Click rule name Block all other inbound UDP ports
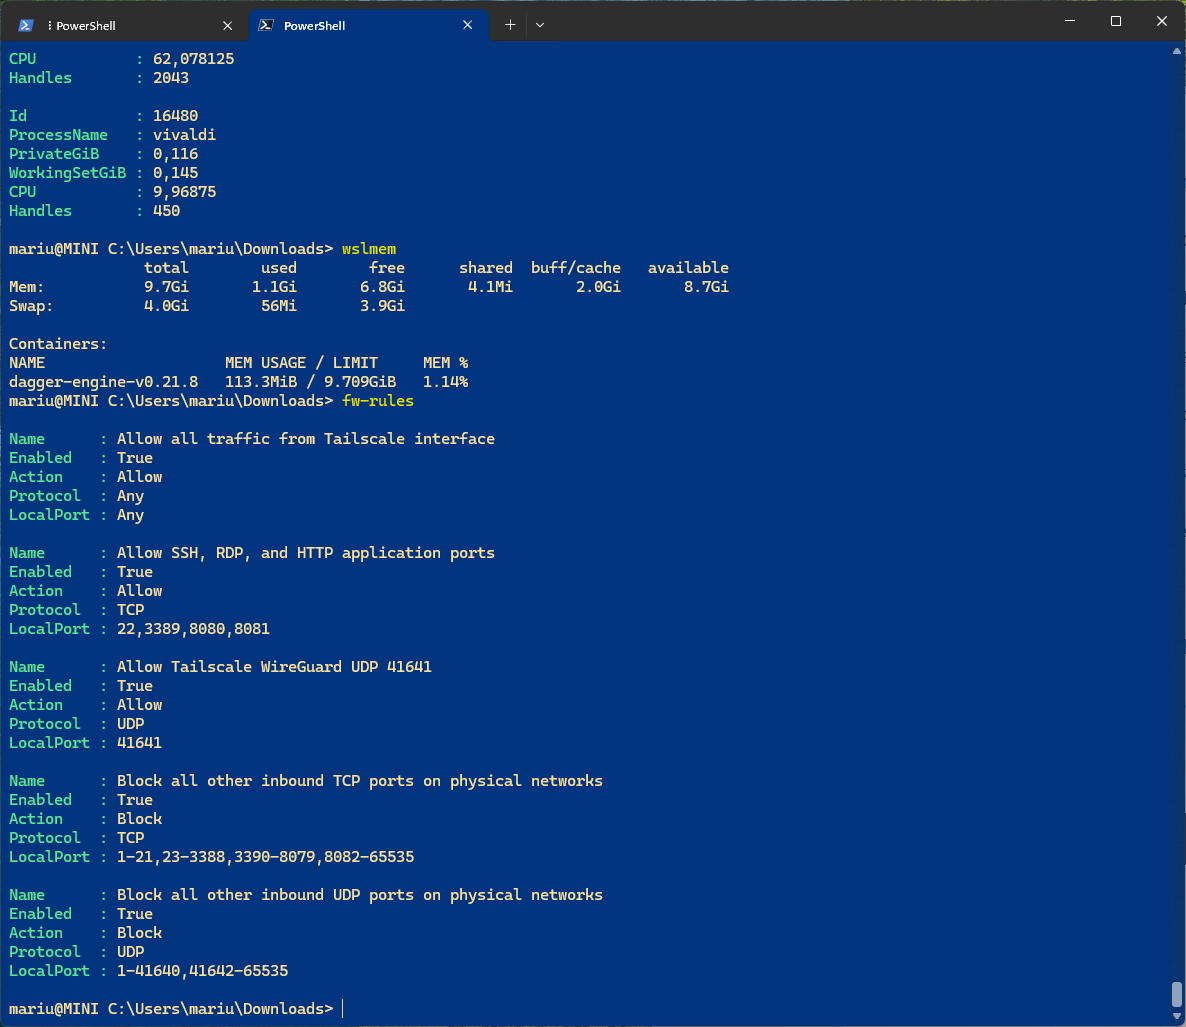Viewport: 1186px width, 1027px height. click(x=360, y=895)
